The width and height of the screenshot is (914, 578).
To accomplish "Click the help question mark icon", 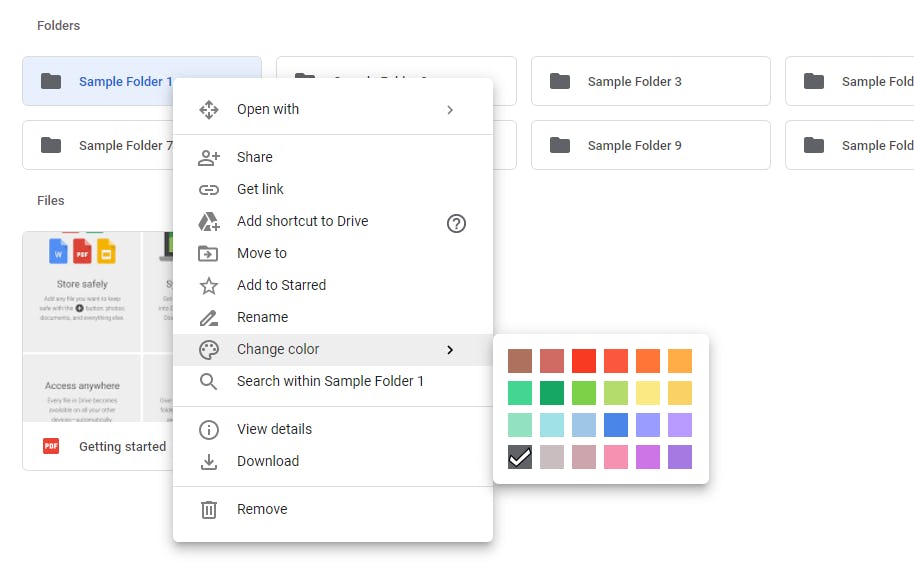I will (x=456, y=223).
